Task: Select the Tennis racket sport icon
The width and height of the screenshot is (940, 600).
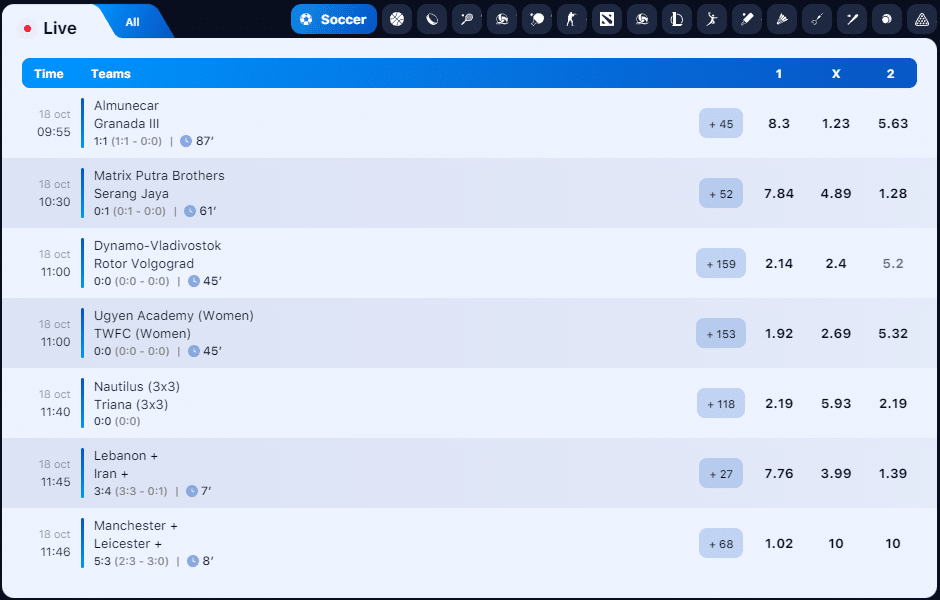Action: (x=467, y=19)
